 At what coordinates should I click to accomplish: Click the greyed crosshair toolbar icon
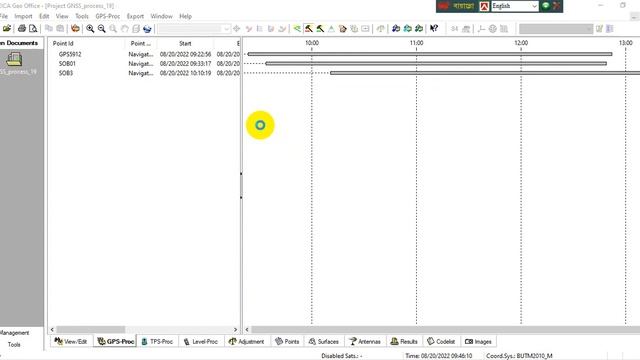tap(236, 29)
